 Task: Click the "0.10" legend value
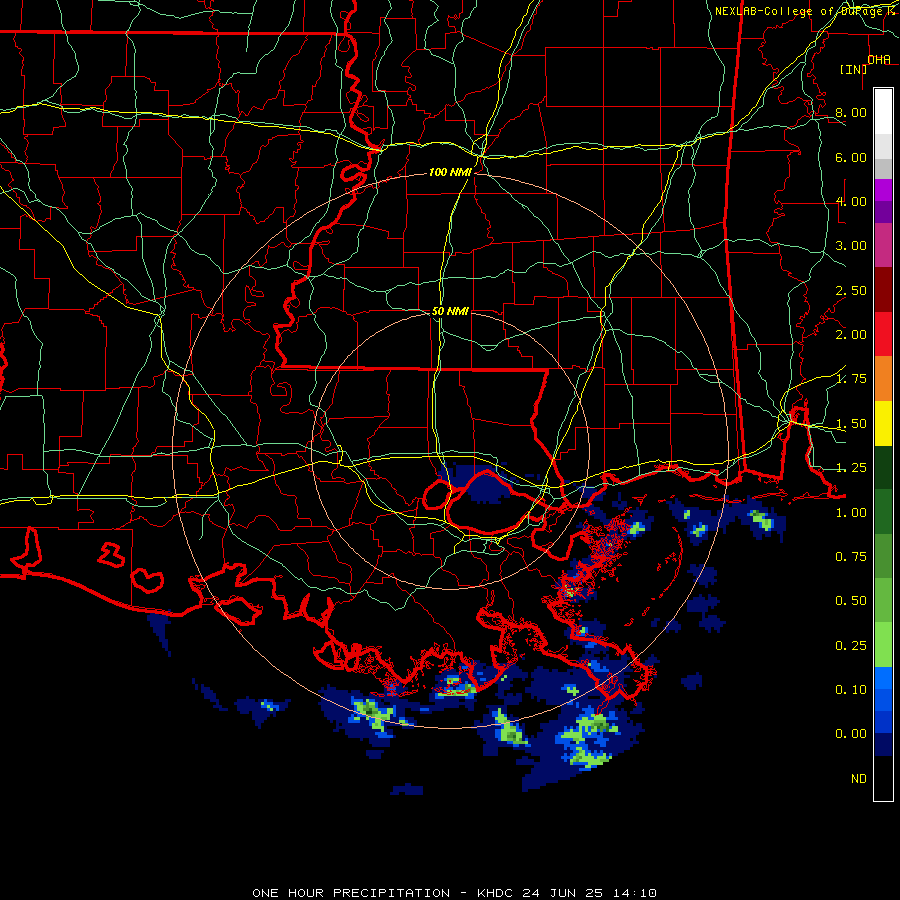point(851,690)
